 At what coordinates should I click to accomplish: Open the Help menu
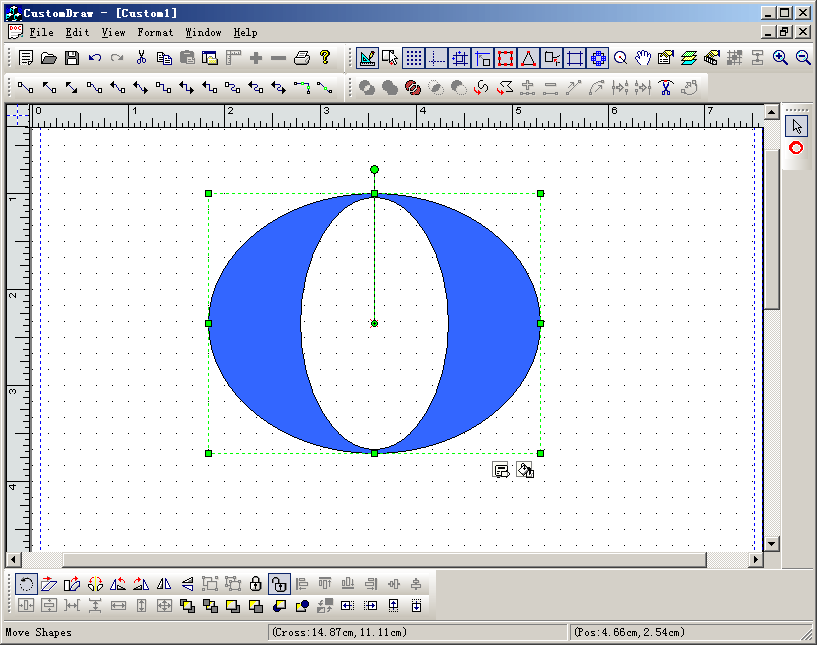[x=245, y=32]
